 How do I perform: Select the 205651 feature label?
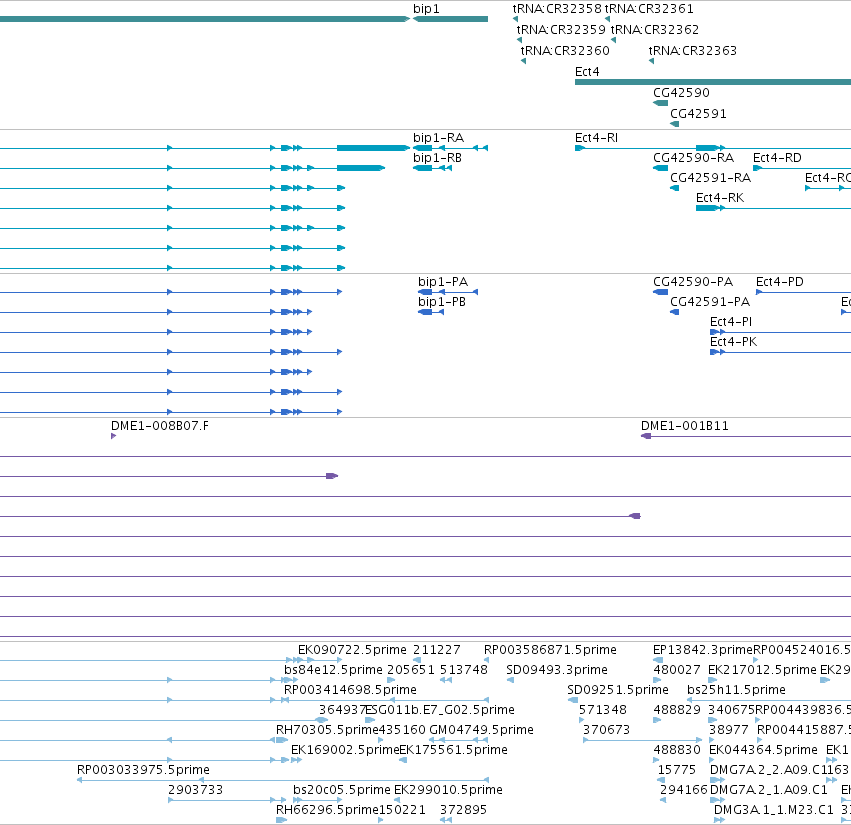[410, 670]
